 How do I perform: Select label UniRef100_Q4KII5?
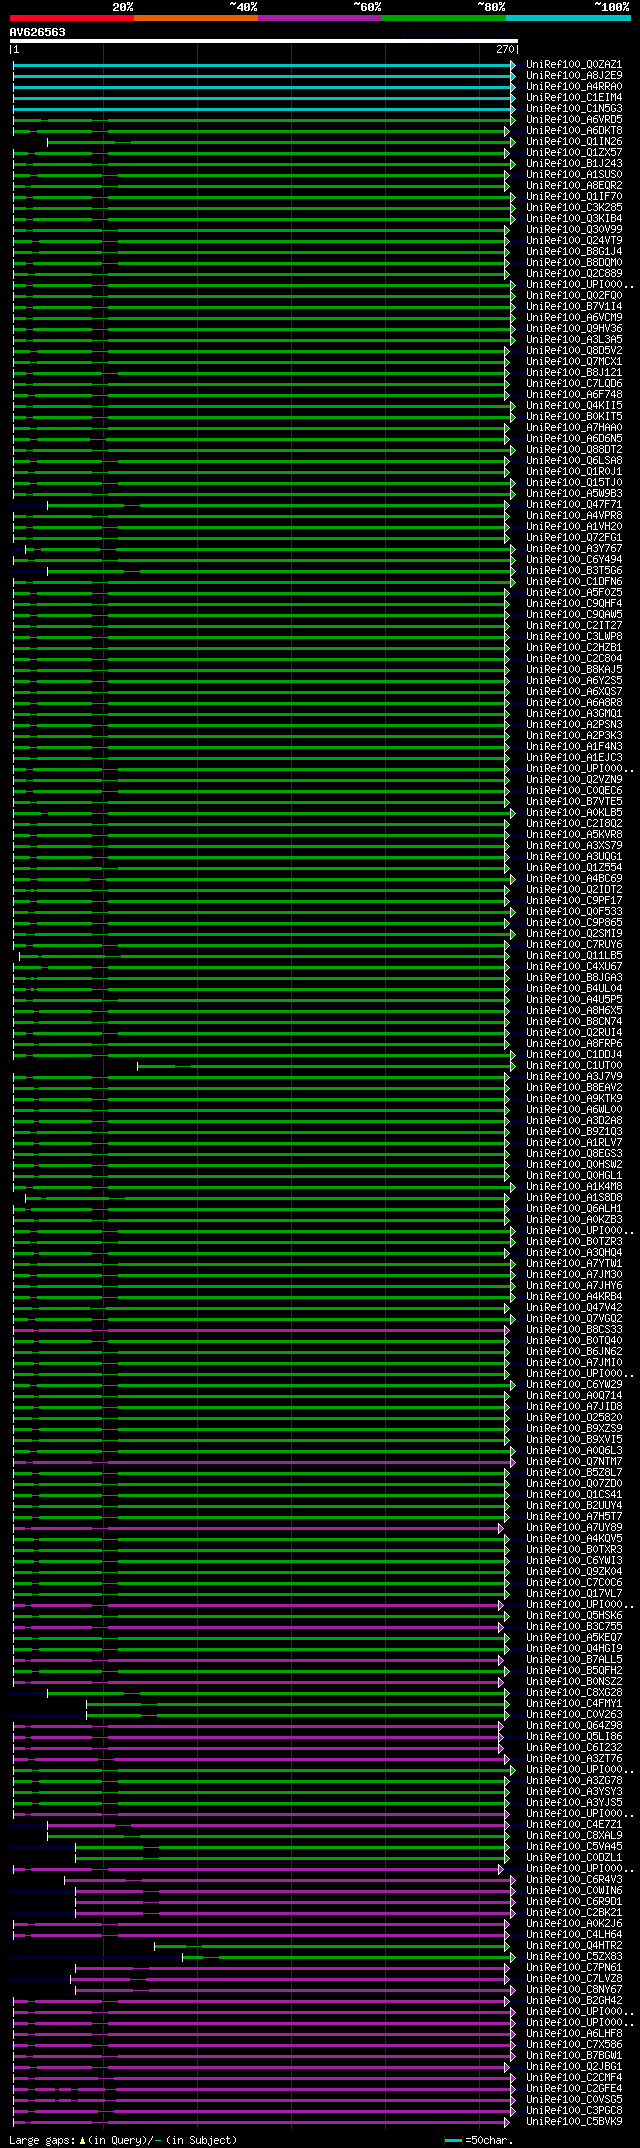(x=574, y=405)
